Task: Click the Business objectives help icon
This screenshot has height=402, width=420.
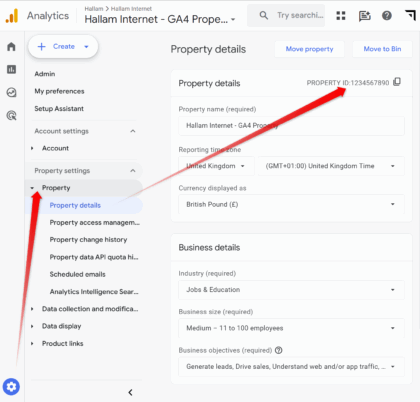Action: pyautogui.click(x=279, y=350)
